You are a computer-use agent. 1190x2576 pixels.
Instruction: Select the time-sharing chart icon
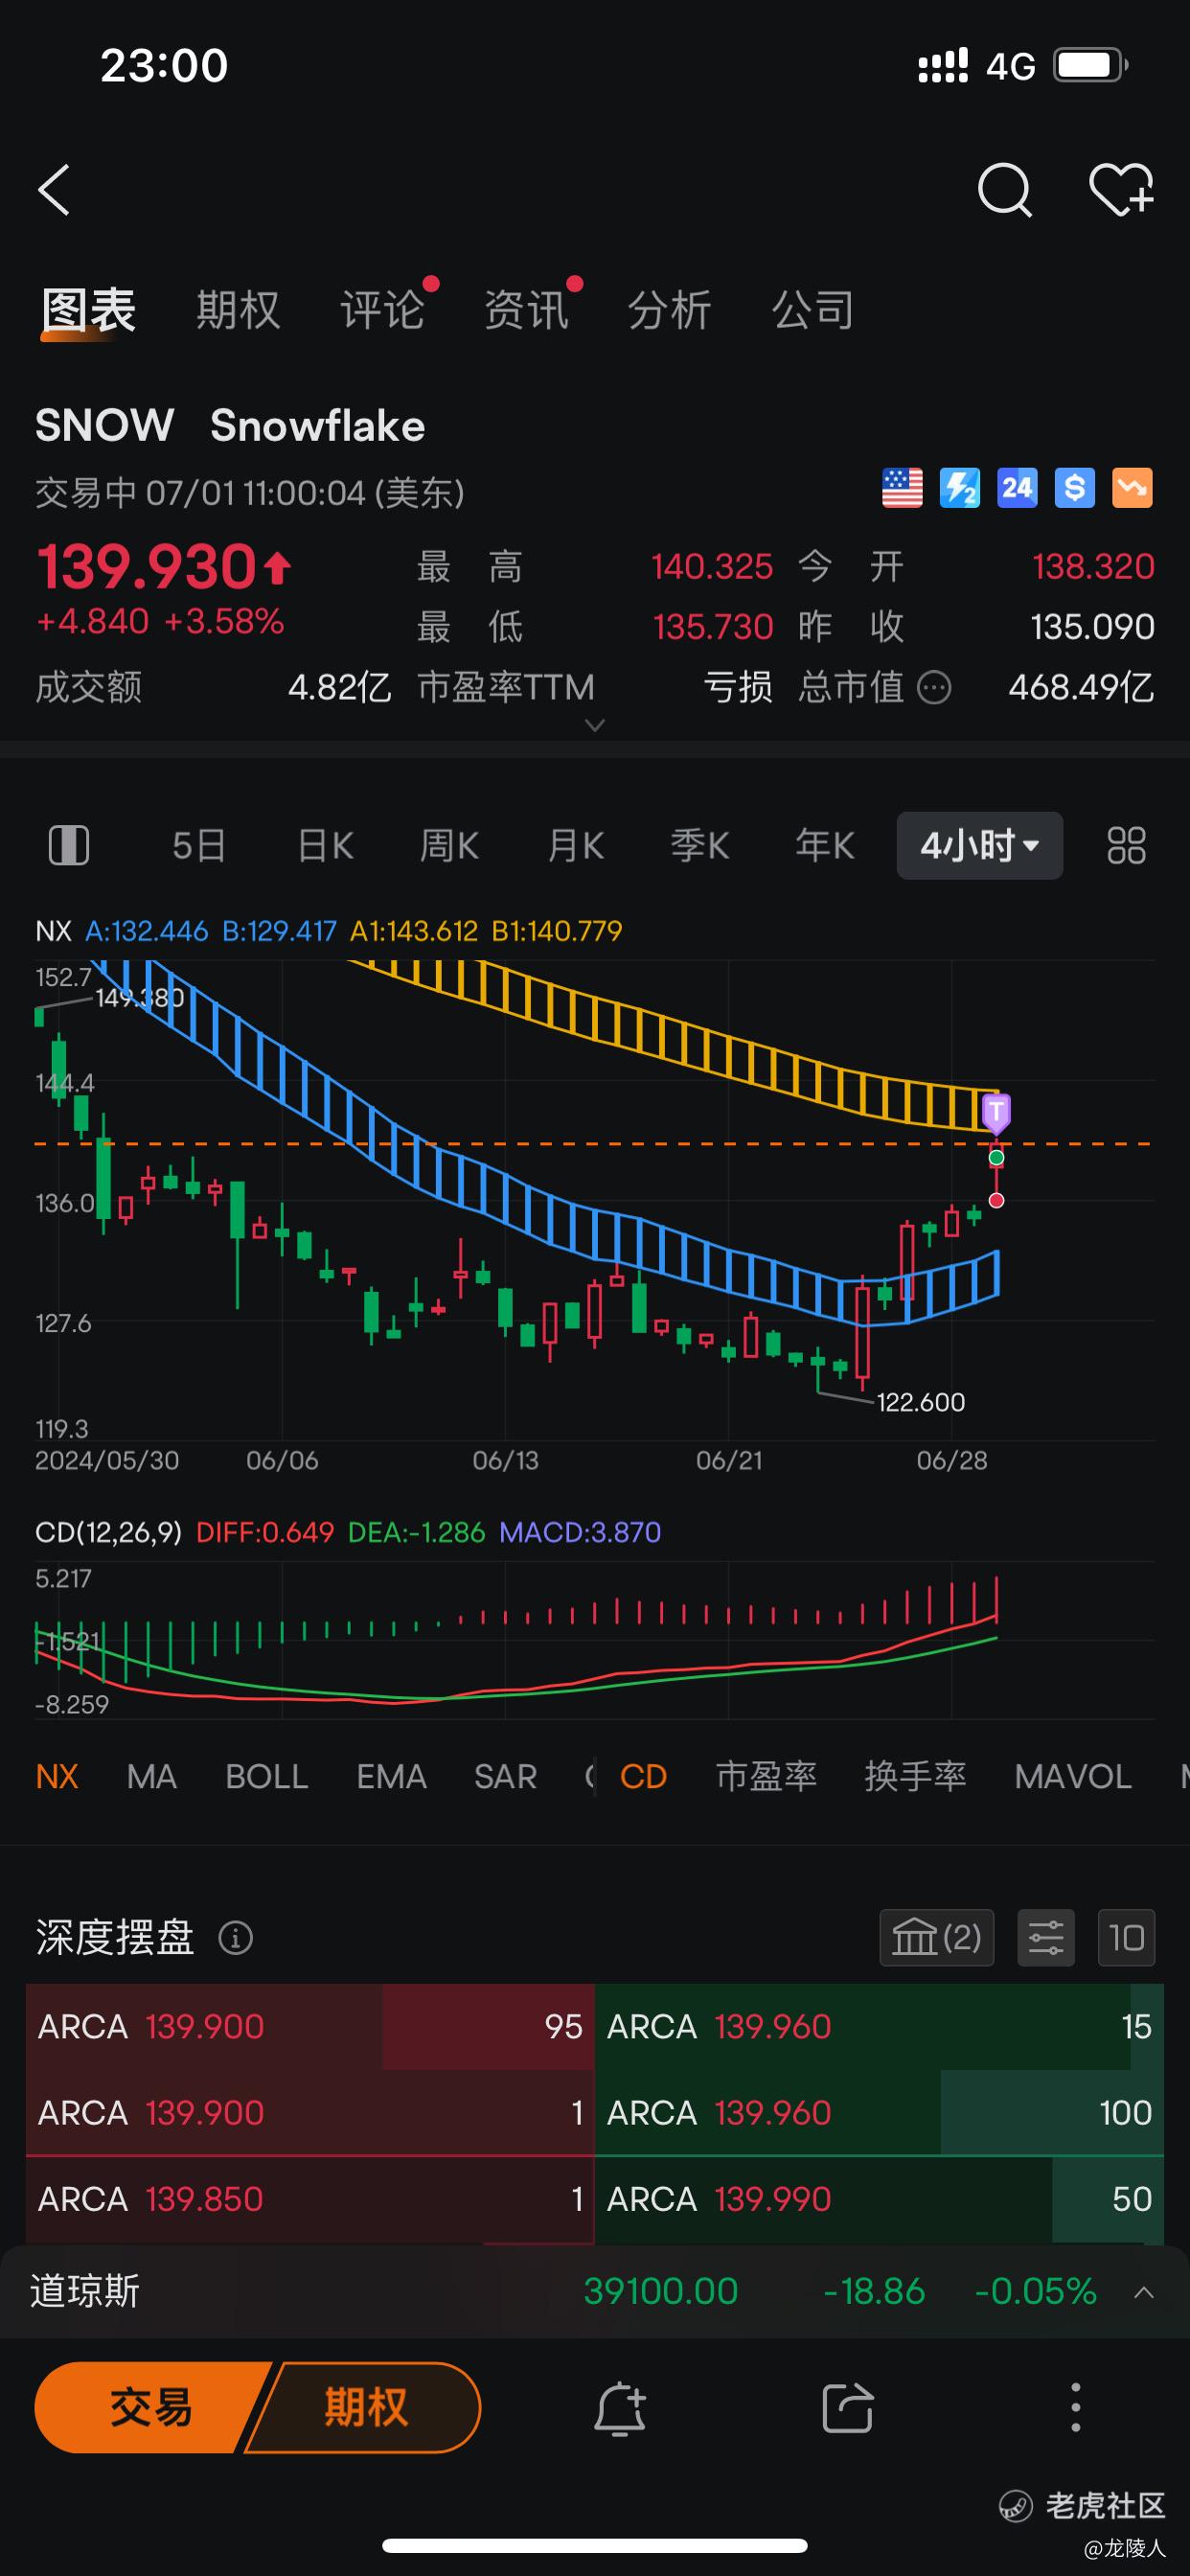pos(69,845)
